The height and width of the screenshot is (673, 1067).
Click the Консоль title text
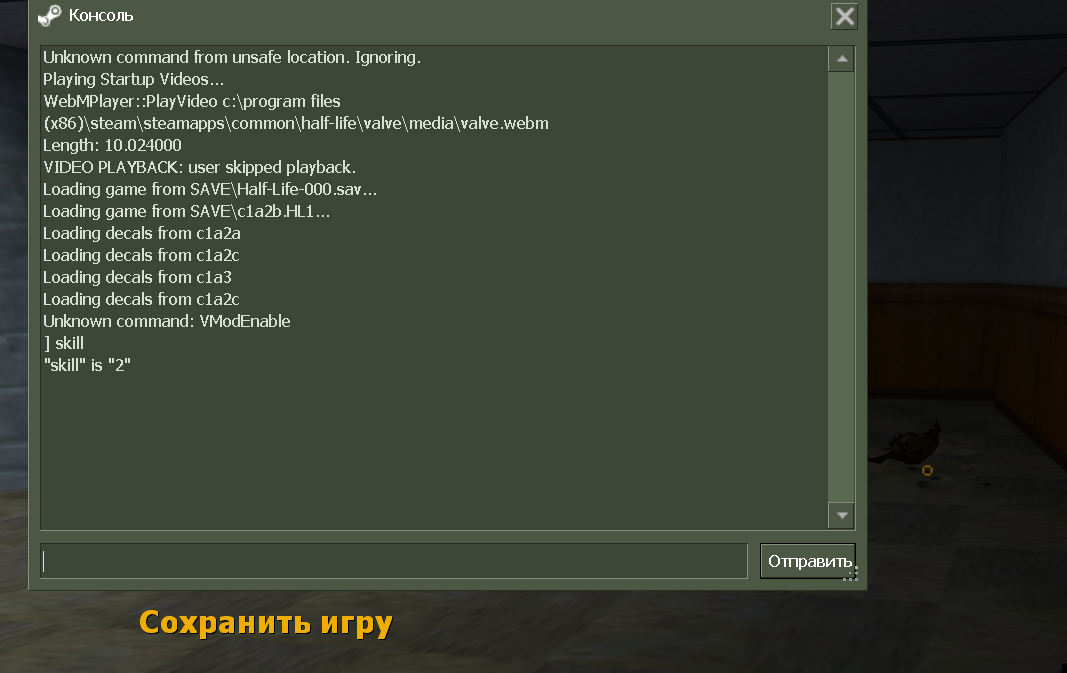click(101, 16)
